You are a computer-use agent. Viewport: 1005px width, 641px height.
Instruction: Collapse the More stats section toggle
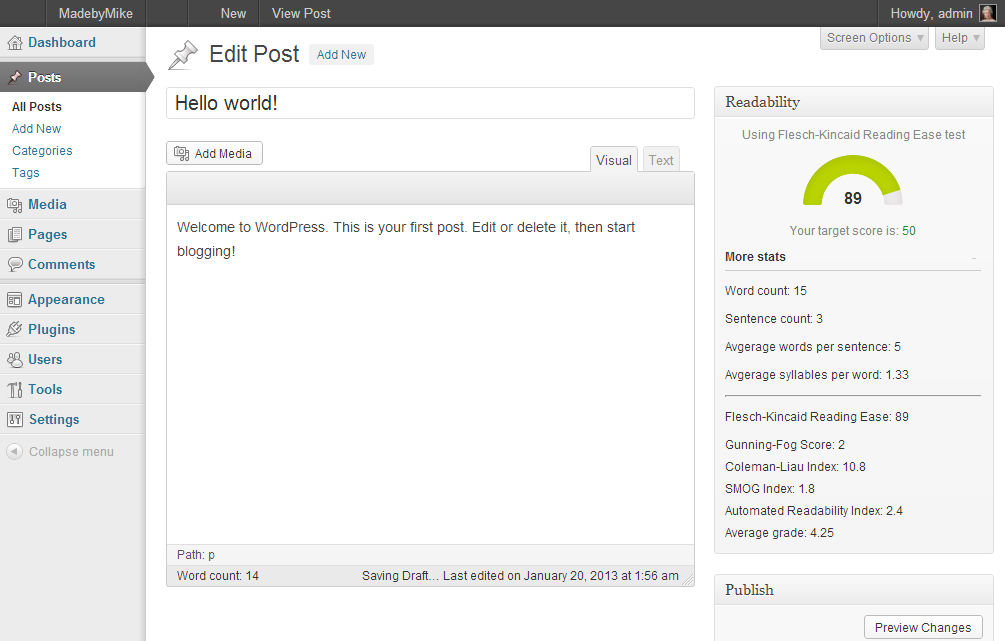tap(974, 258)
